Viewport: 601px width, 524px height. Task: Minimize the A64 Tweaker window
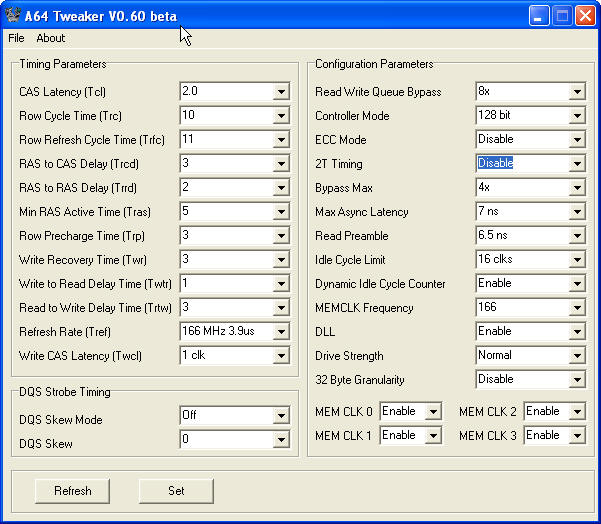coord(539,16)
